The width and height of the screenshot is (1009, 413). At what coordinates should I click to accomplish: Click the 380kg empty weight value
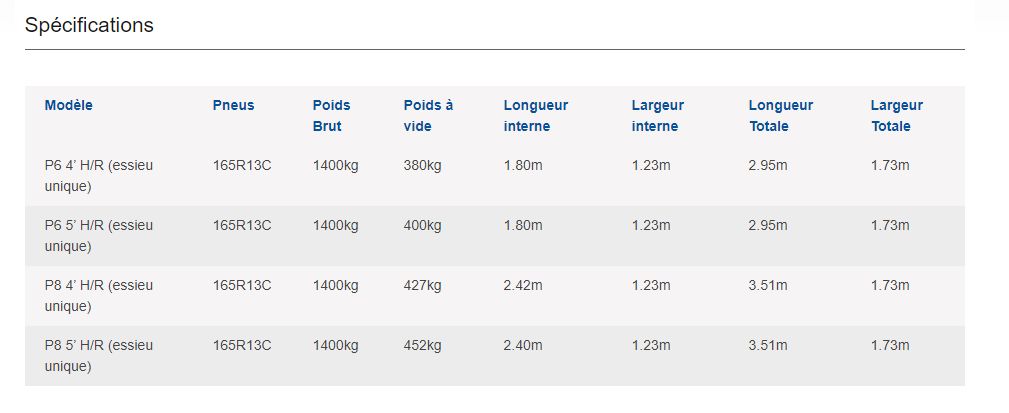click(422, 166)
